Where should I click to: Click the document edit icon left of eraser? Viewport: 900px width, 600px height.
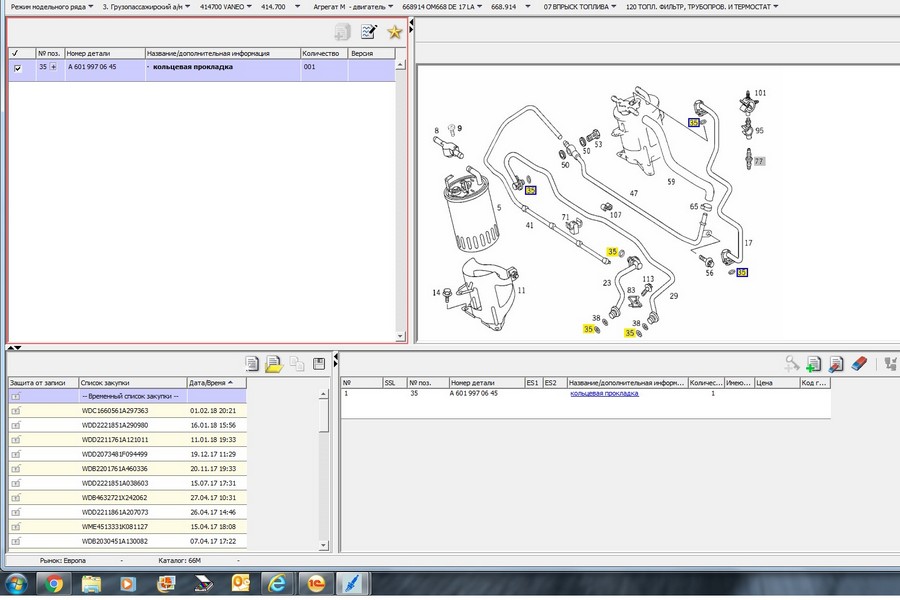coord(836,364)
